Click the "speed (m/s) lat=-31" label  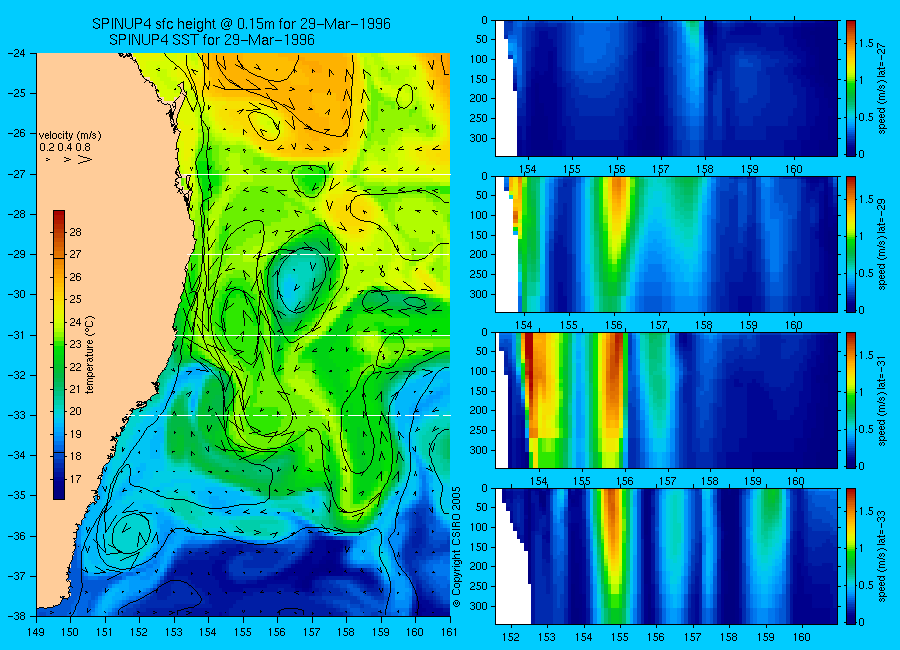point(882,400)
